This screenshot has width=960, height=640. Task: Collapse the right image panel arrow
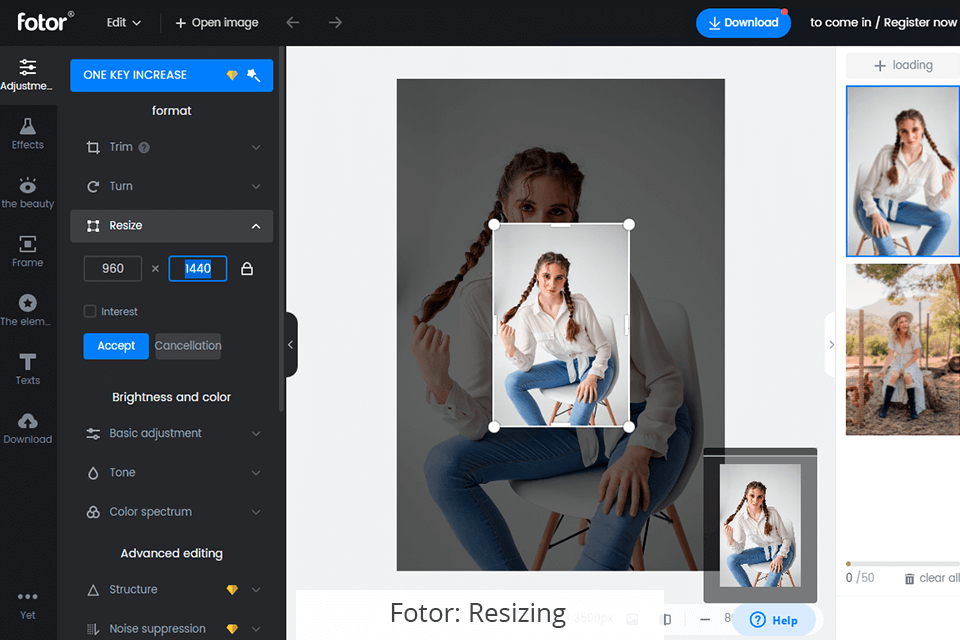831,345
